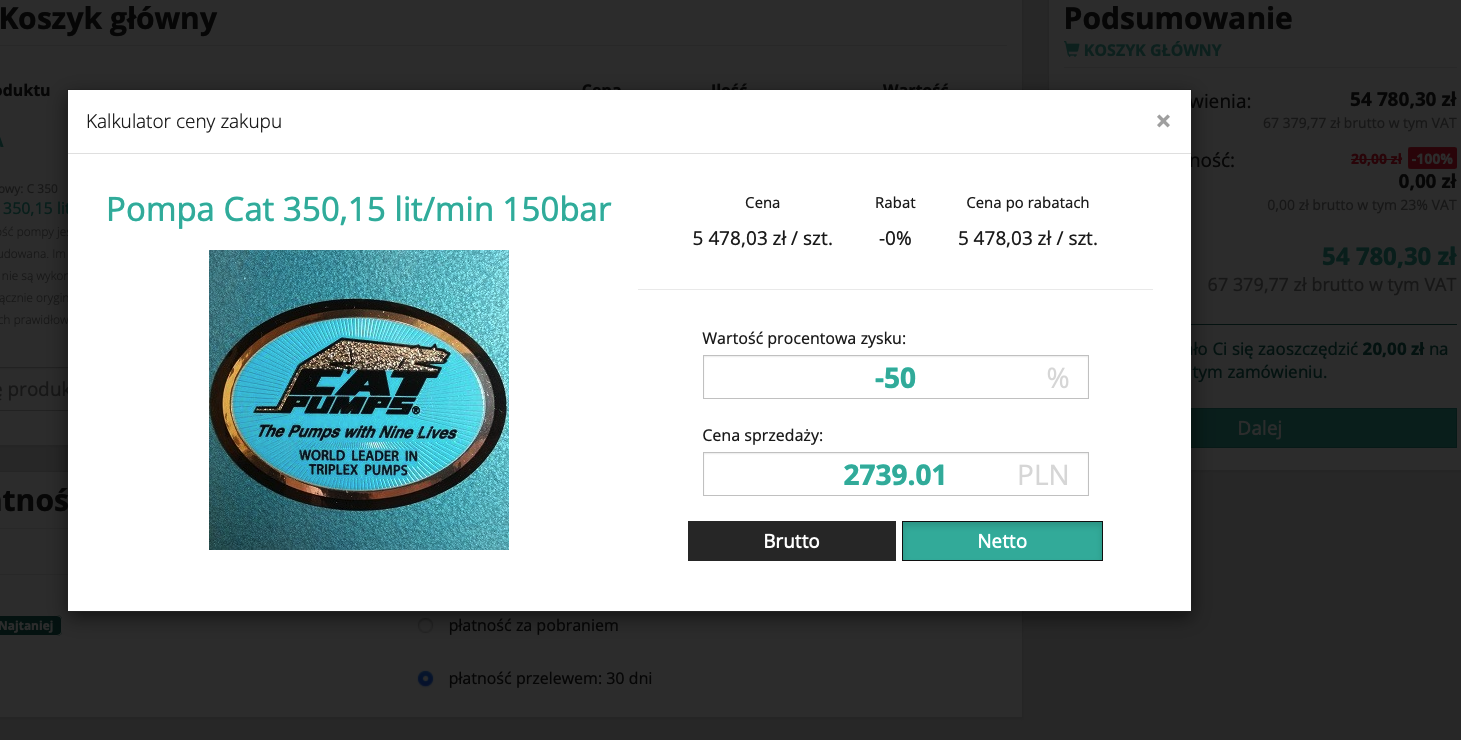Click the Pompa Cat 350 product title
Viewport: 1461px width, 740px height.
(x=359, y=210)
